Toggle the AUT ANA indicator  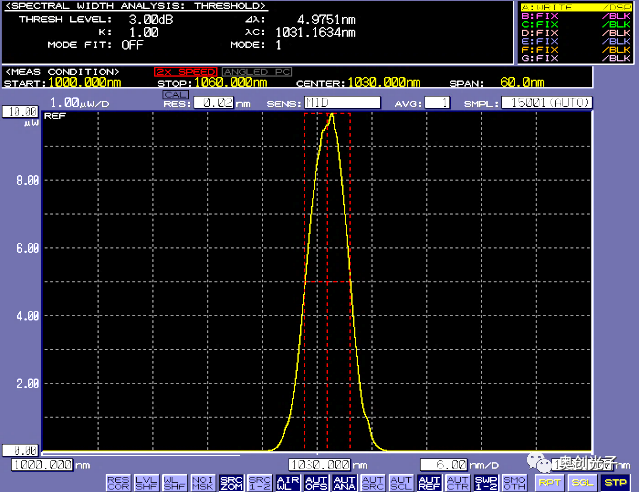(x=344, y=483)
